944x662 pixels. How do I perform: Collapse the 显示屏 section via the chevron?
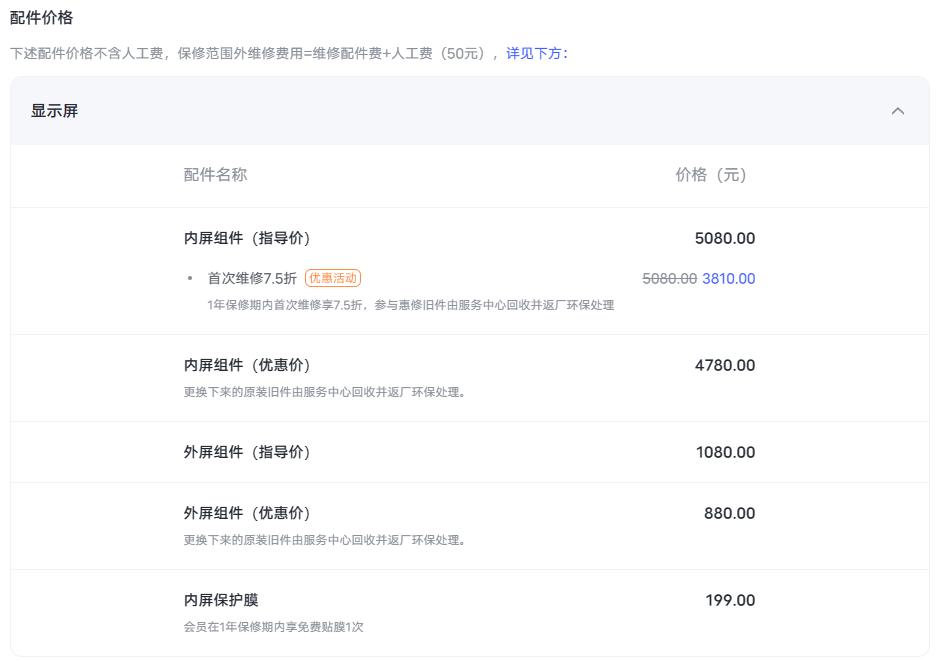tap(898, 111)
